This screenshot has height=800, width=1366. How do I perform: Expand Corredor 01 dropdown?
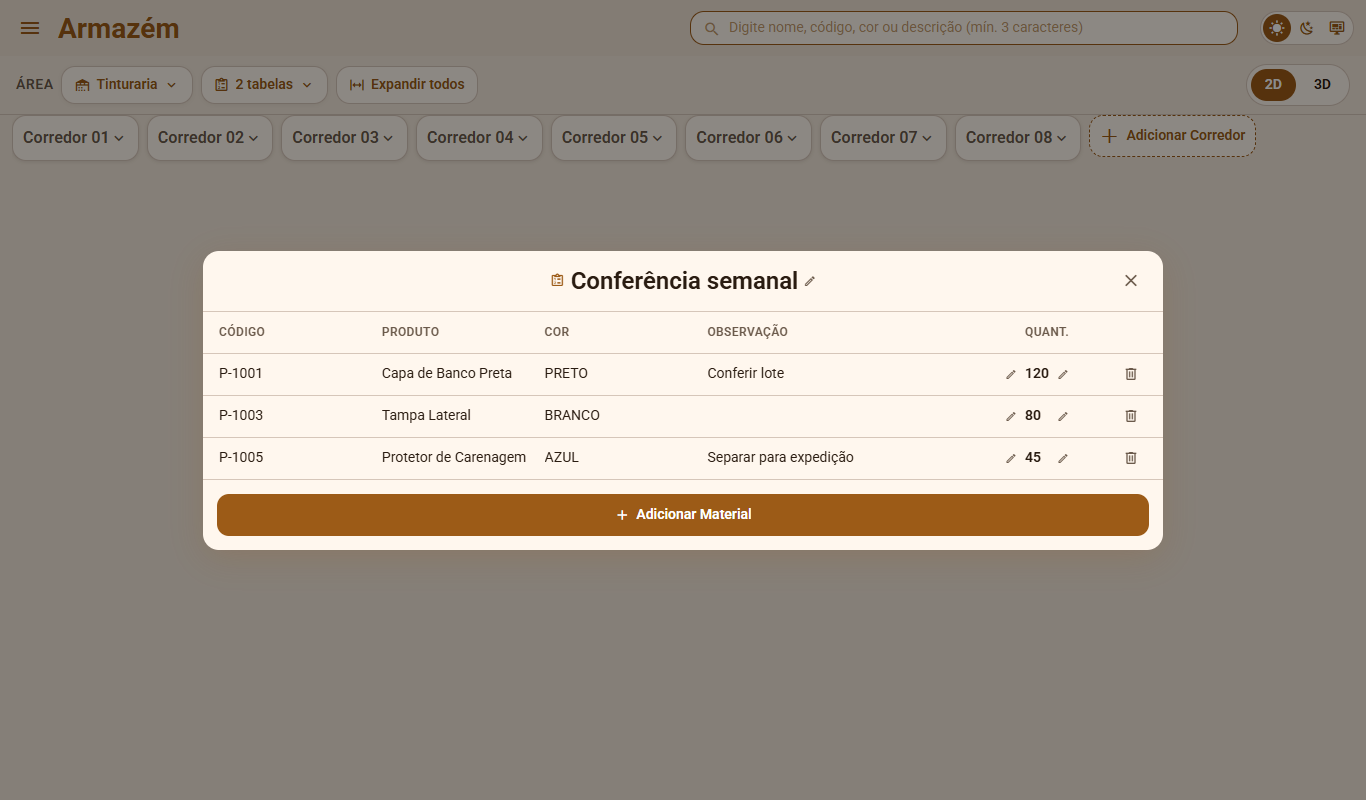pyautogui.click(x=75, y=138)
